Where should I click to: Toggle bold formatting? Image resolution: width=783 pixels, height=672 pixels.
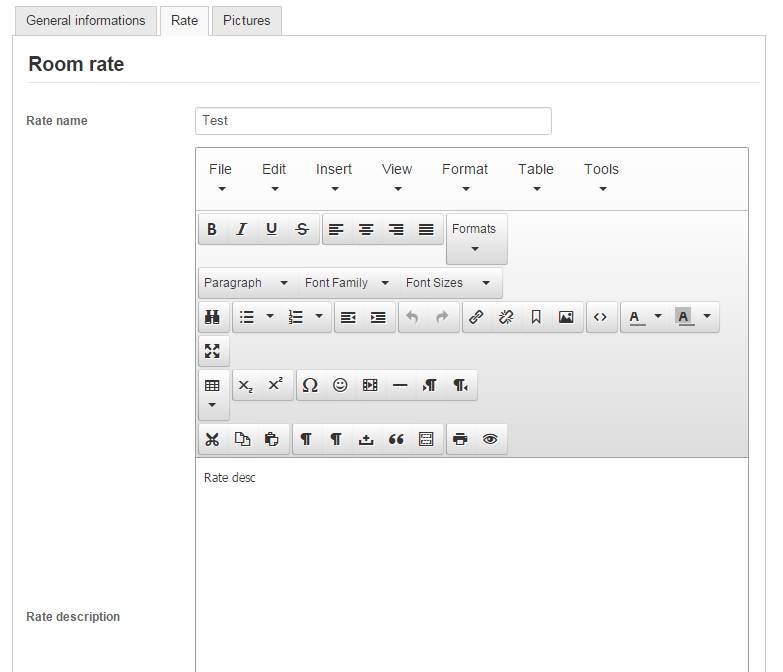pyautogui.click(x=212, y=229)
